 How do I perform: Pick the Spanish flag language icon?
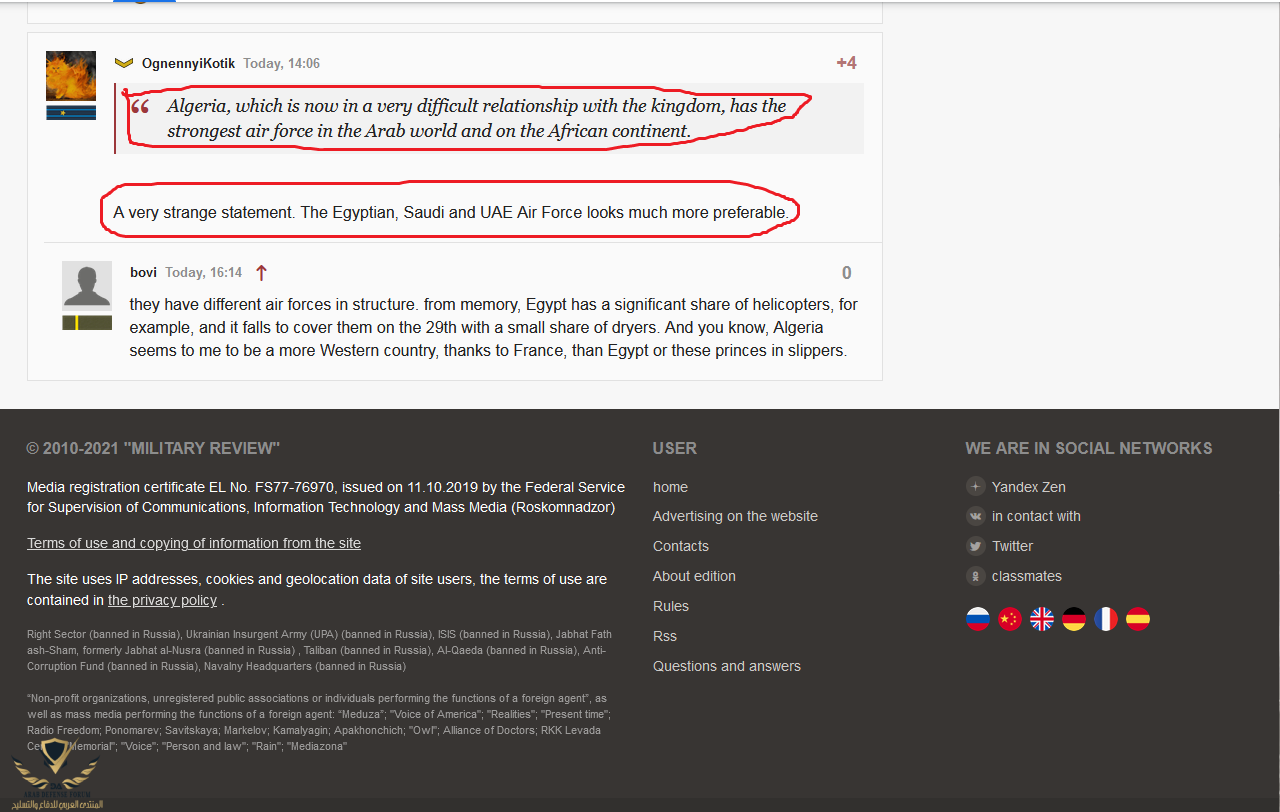tap(1137, 619)
